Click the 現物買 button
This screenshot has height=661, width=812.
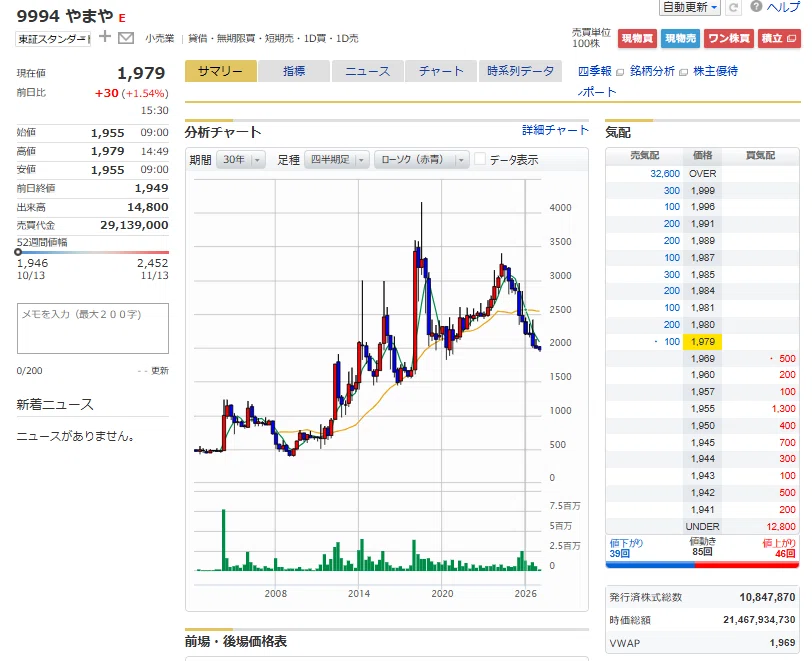637,38
